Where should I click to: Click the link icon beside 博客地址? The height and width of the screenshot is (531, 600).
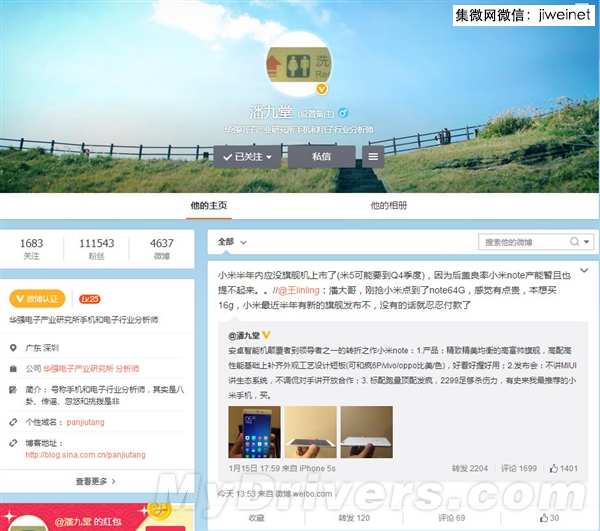(13, 443)
